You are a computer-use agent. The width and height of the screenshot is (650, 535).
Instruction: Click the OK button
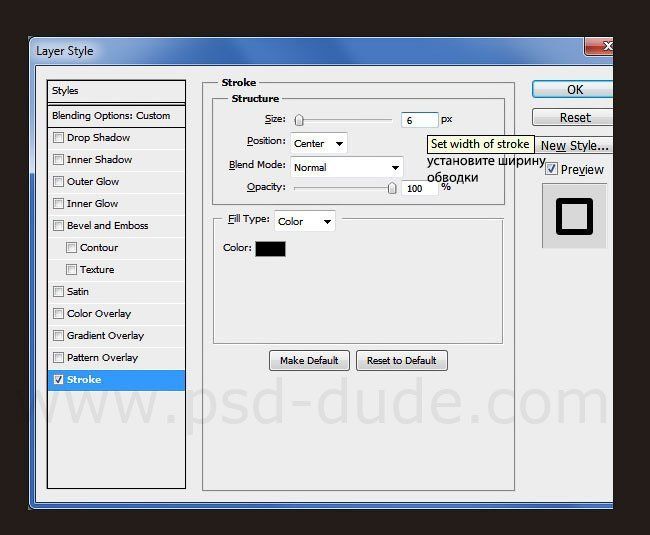572,90
